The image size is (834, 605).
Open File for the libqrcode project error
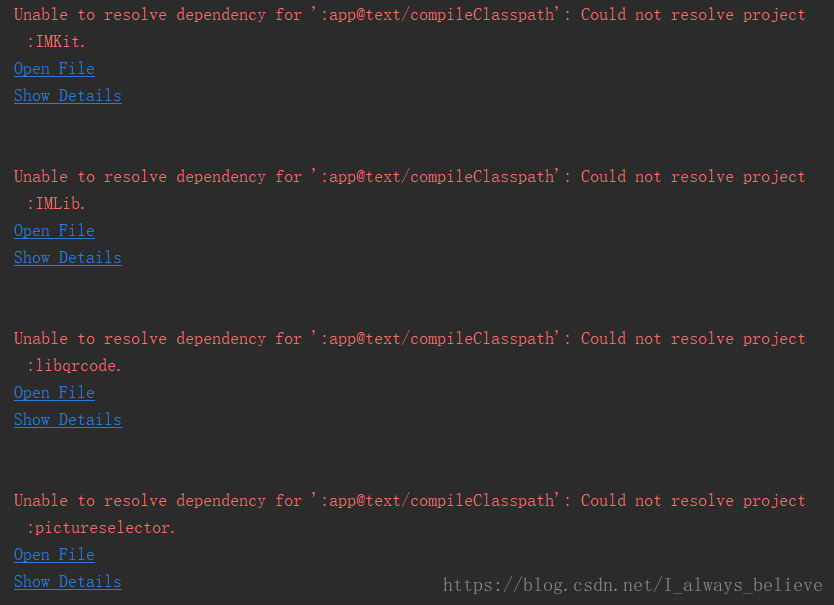[54, 392]
